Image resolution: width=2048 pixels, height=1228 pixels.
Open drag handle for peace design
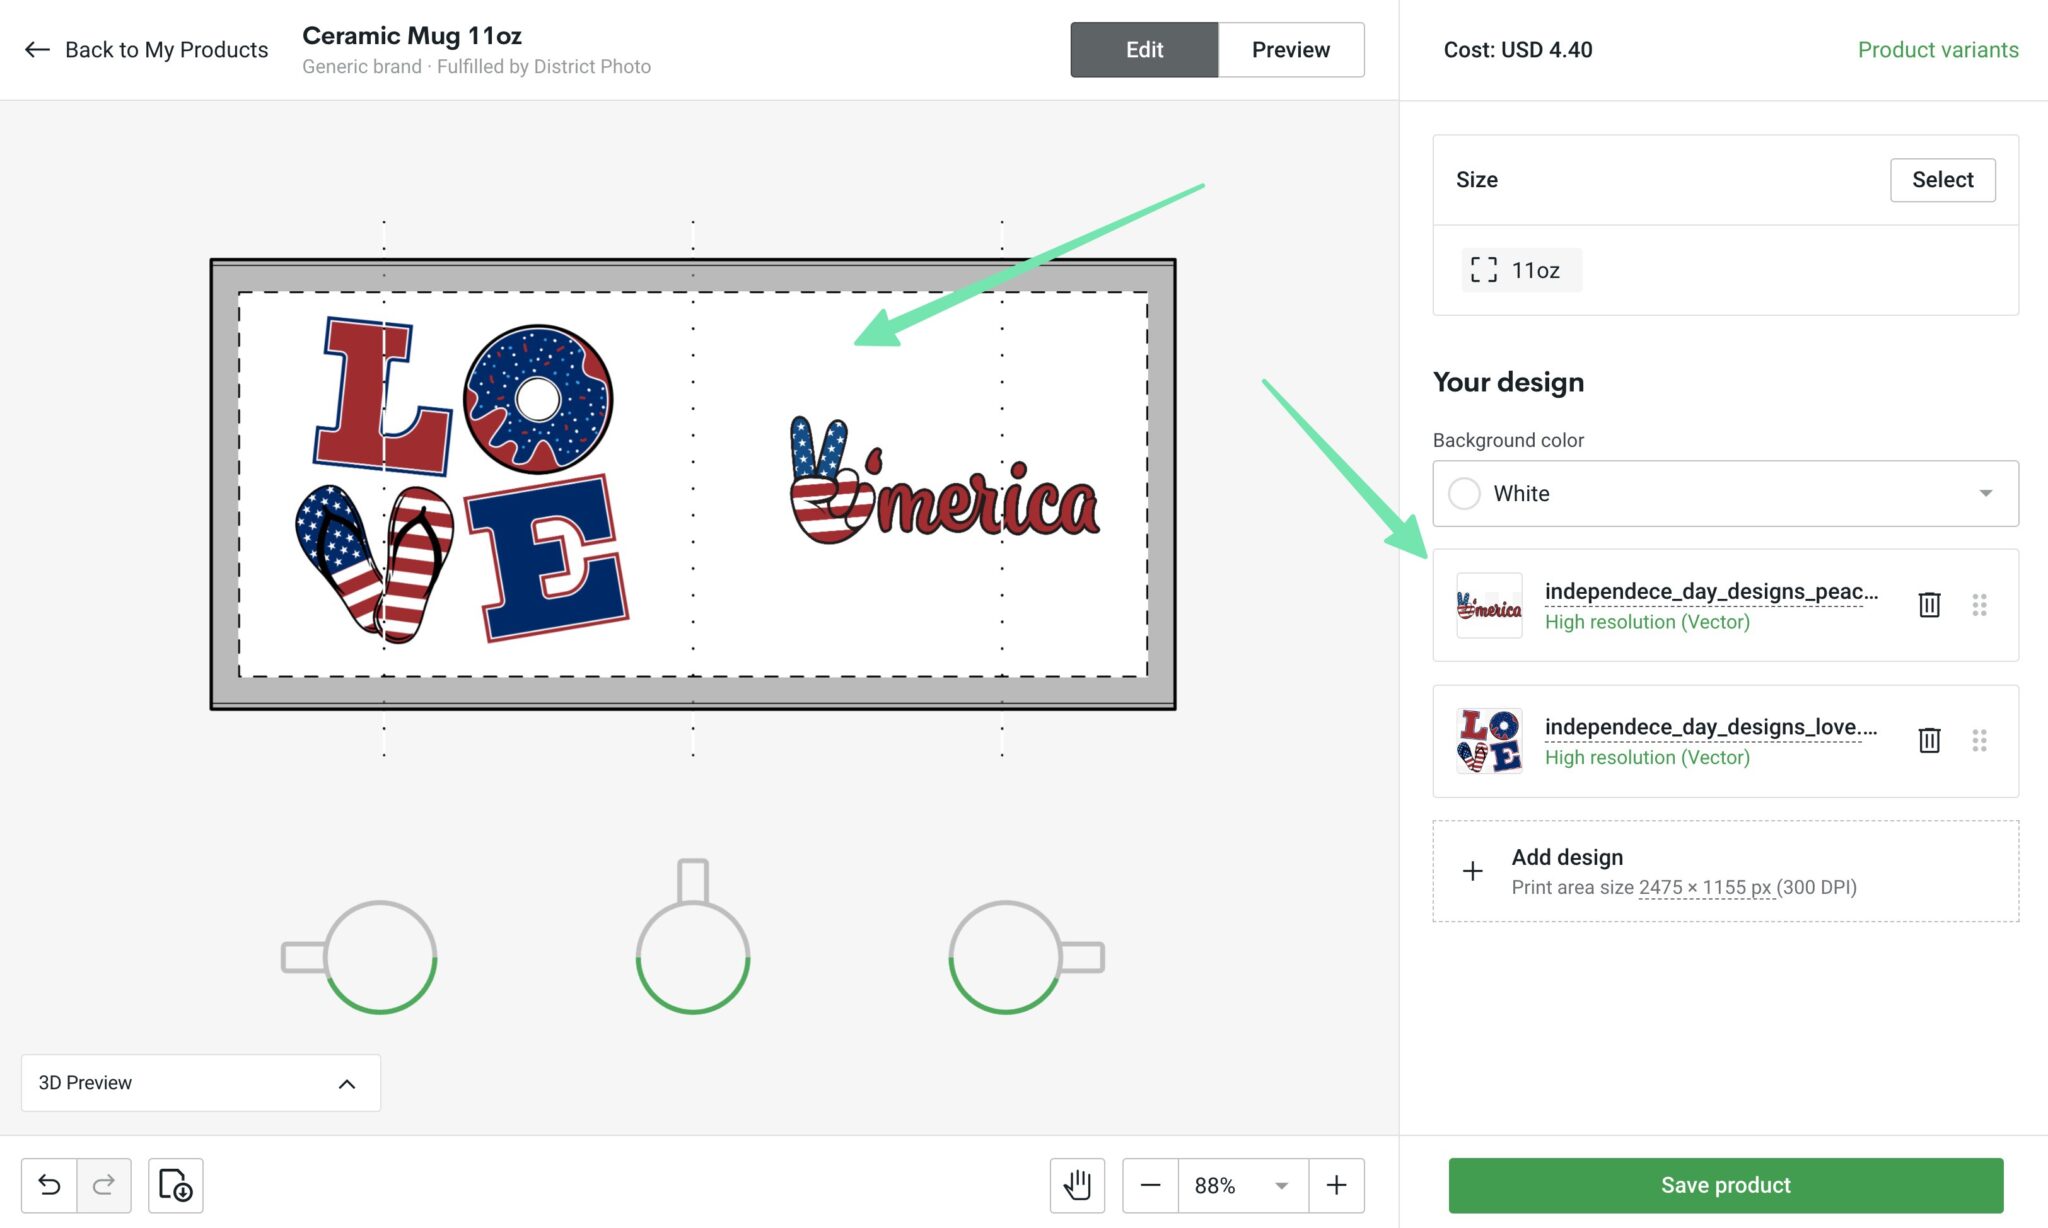click(x=1980, y=604)
